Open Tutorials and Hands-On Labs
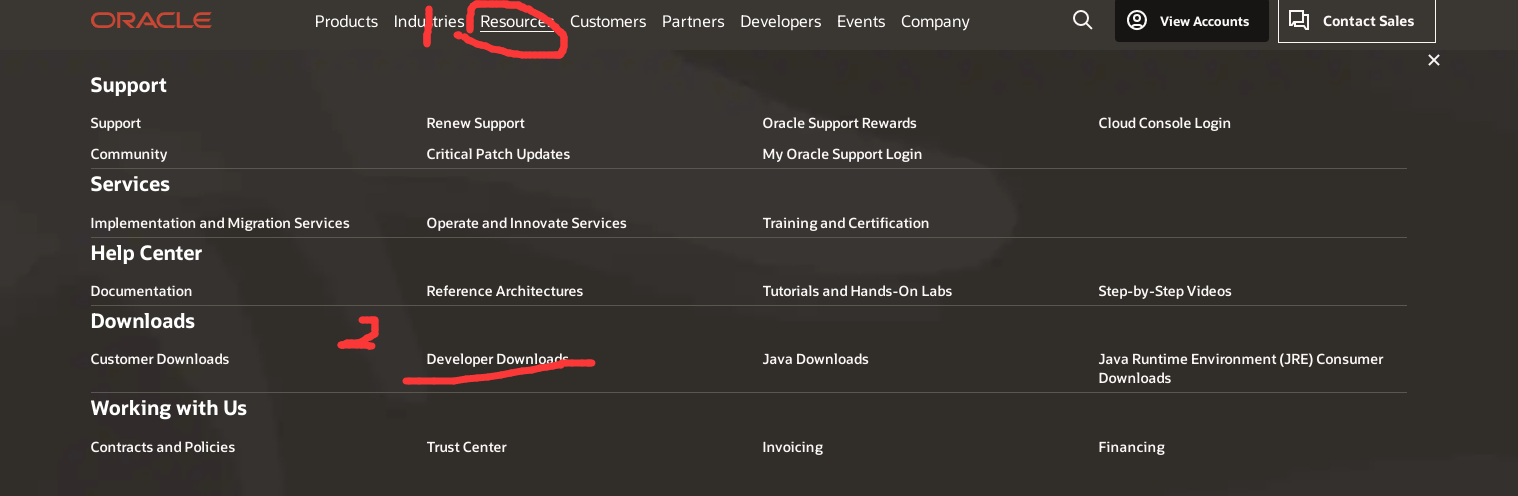 [858, 291]
